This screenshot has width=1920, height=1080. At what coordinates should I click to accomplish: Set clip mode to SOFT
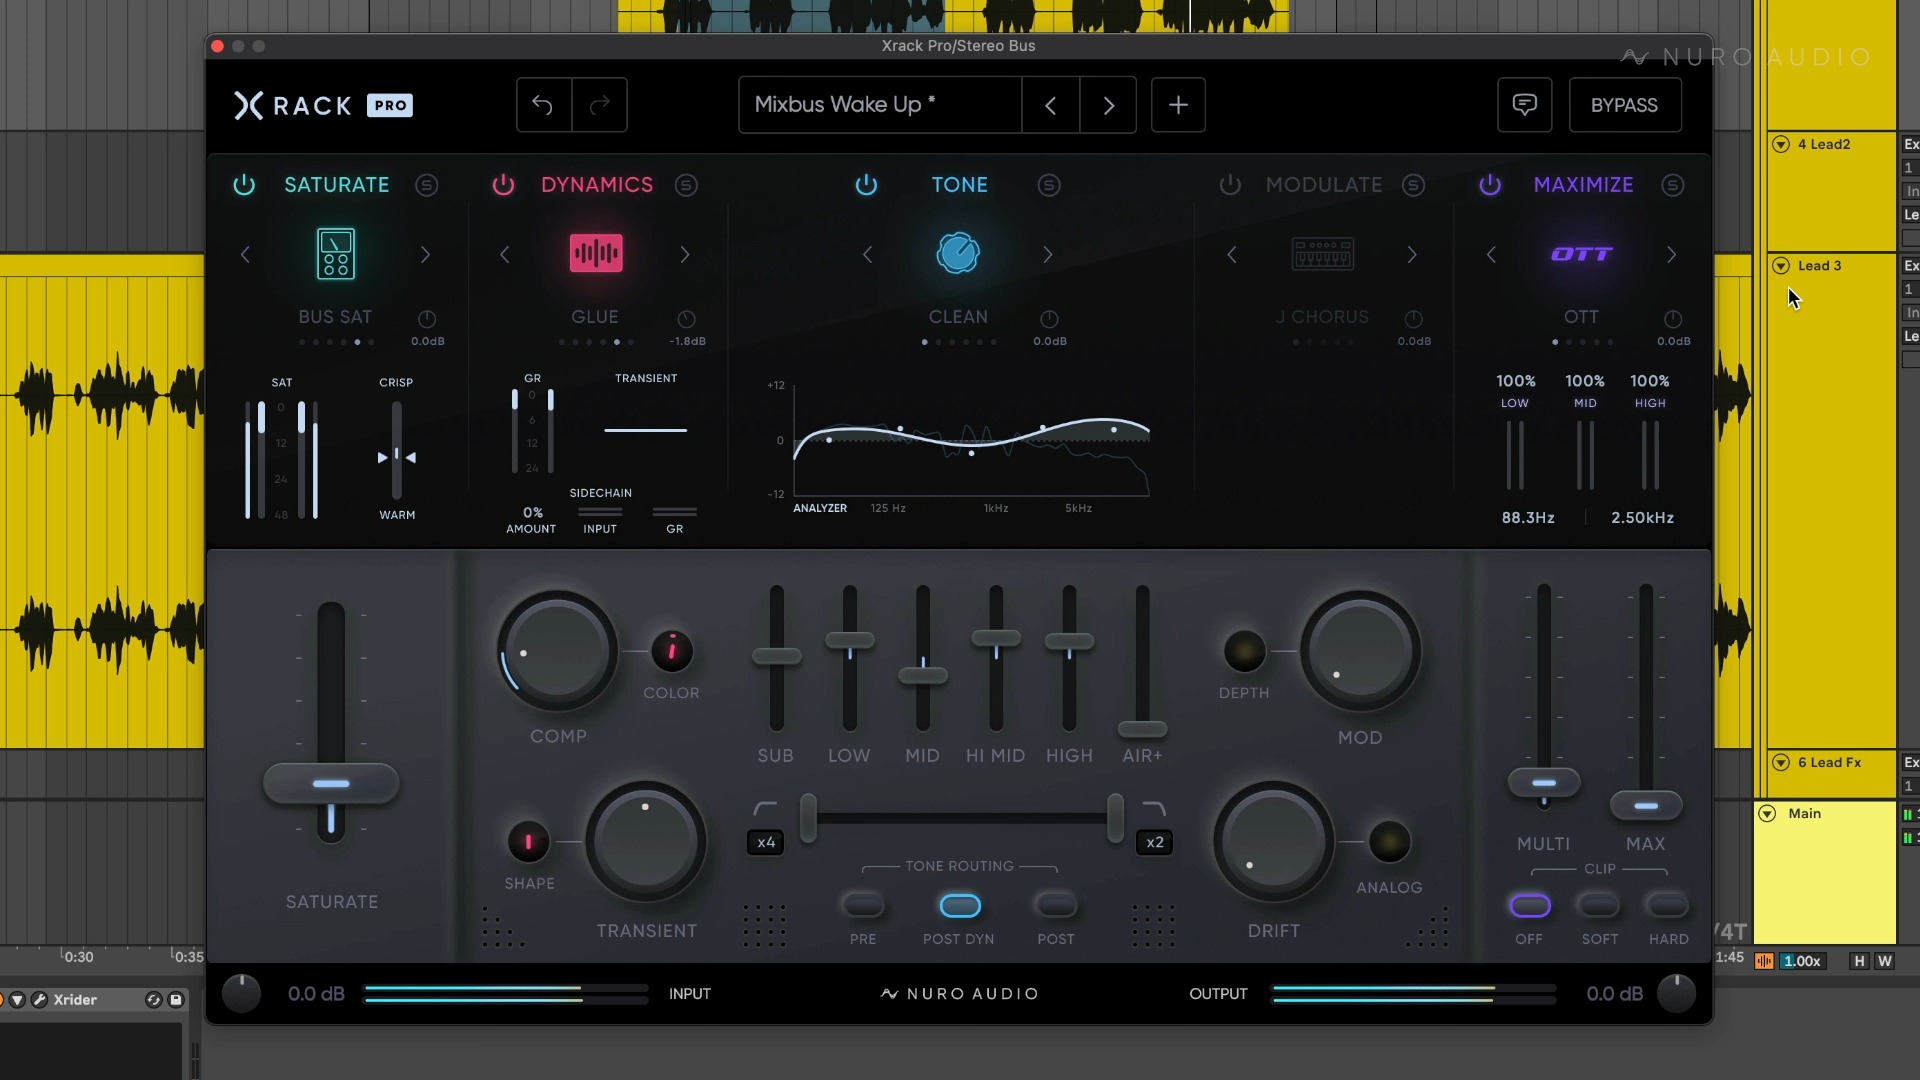[x=1599, y=906]
